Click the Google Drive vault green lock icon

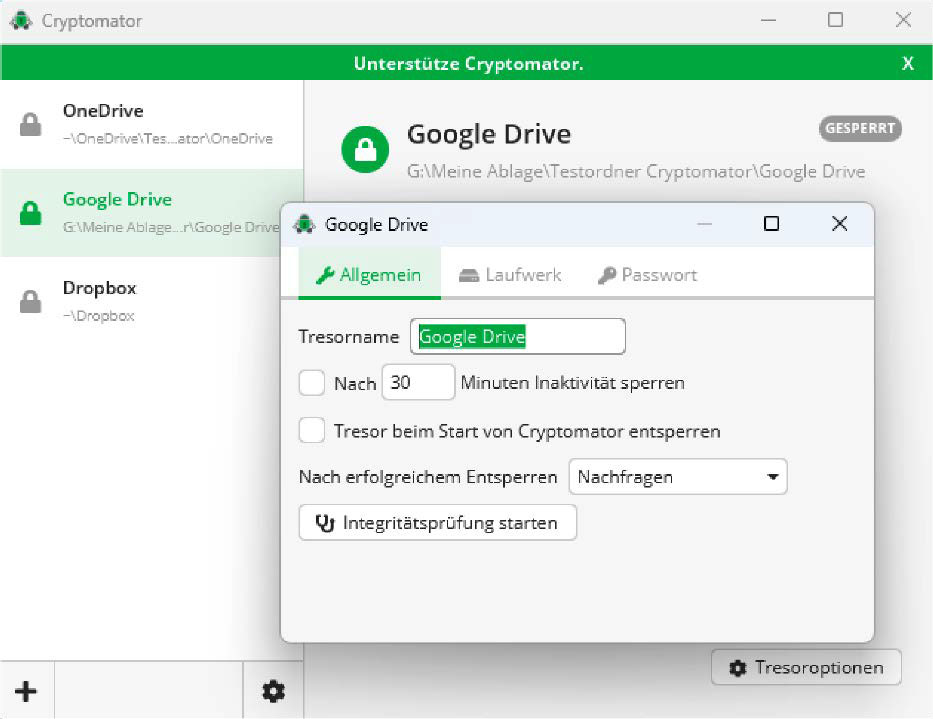pyautogui.click(x=30, y=212)
